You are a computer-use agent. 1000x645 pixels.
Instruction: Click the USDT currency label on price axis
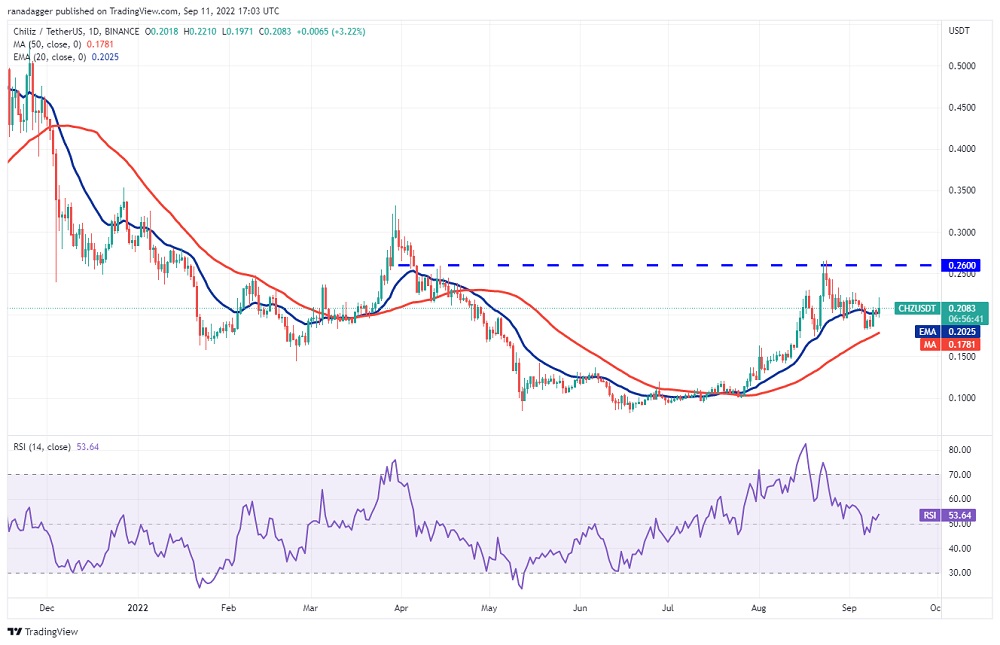coord(958,30)
